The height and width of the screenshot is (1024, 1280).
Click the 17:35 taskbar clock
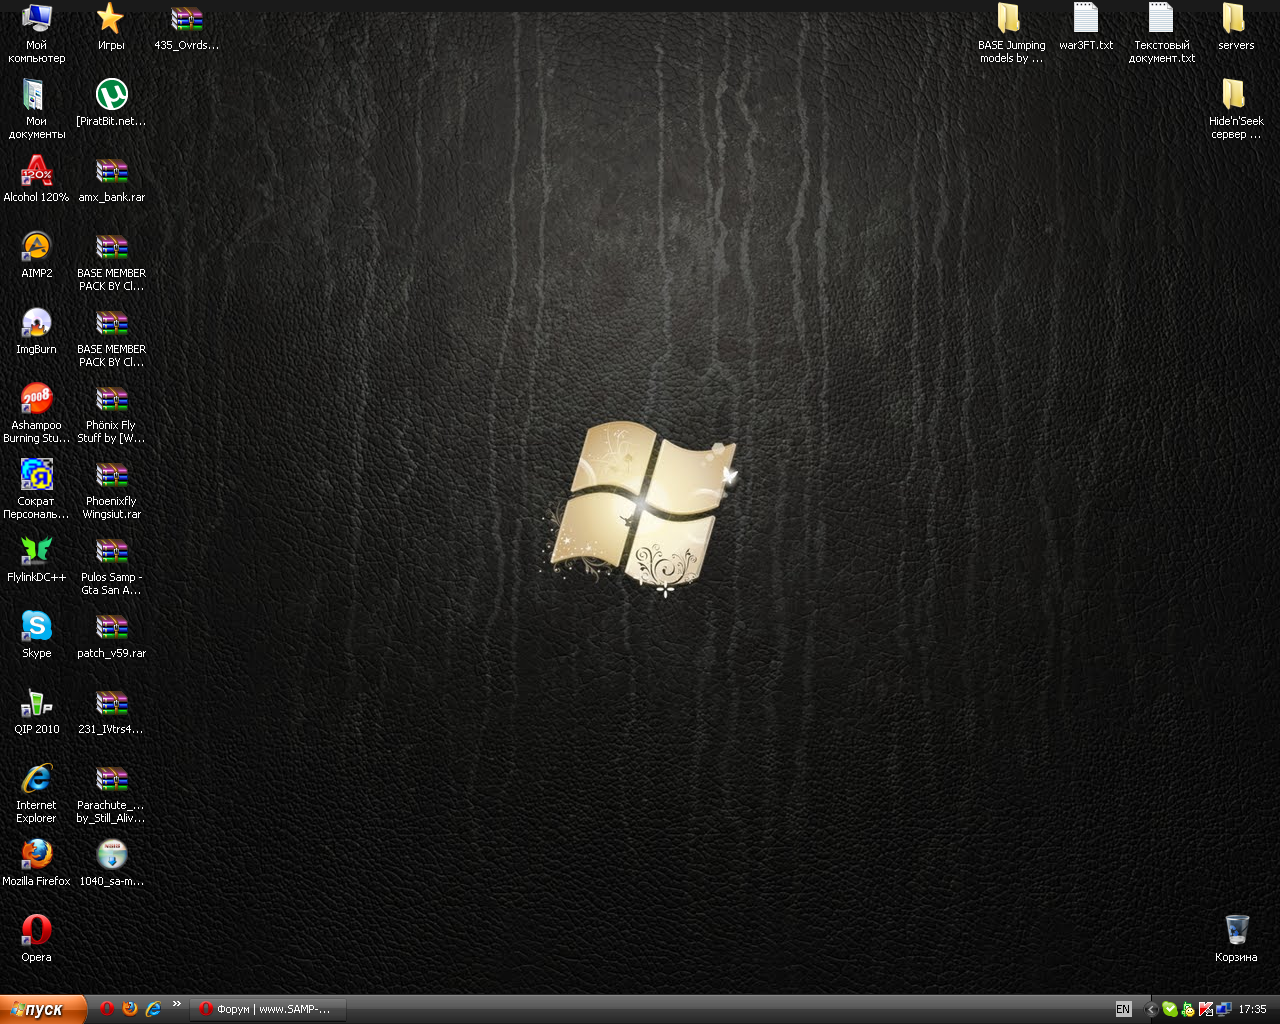coord(1252,1009)
